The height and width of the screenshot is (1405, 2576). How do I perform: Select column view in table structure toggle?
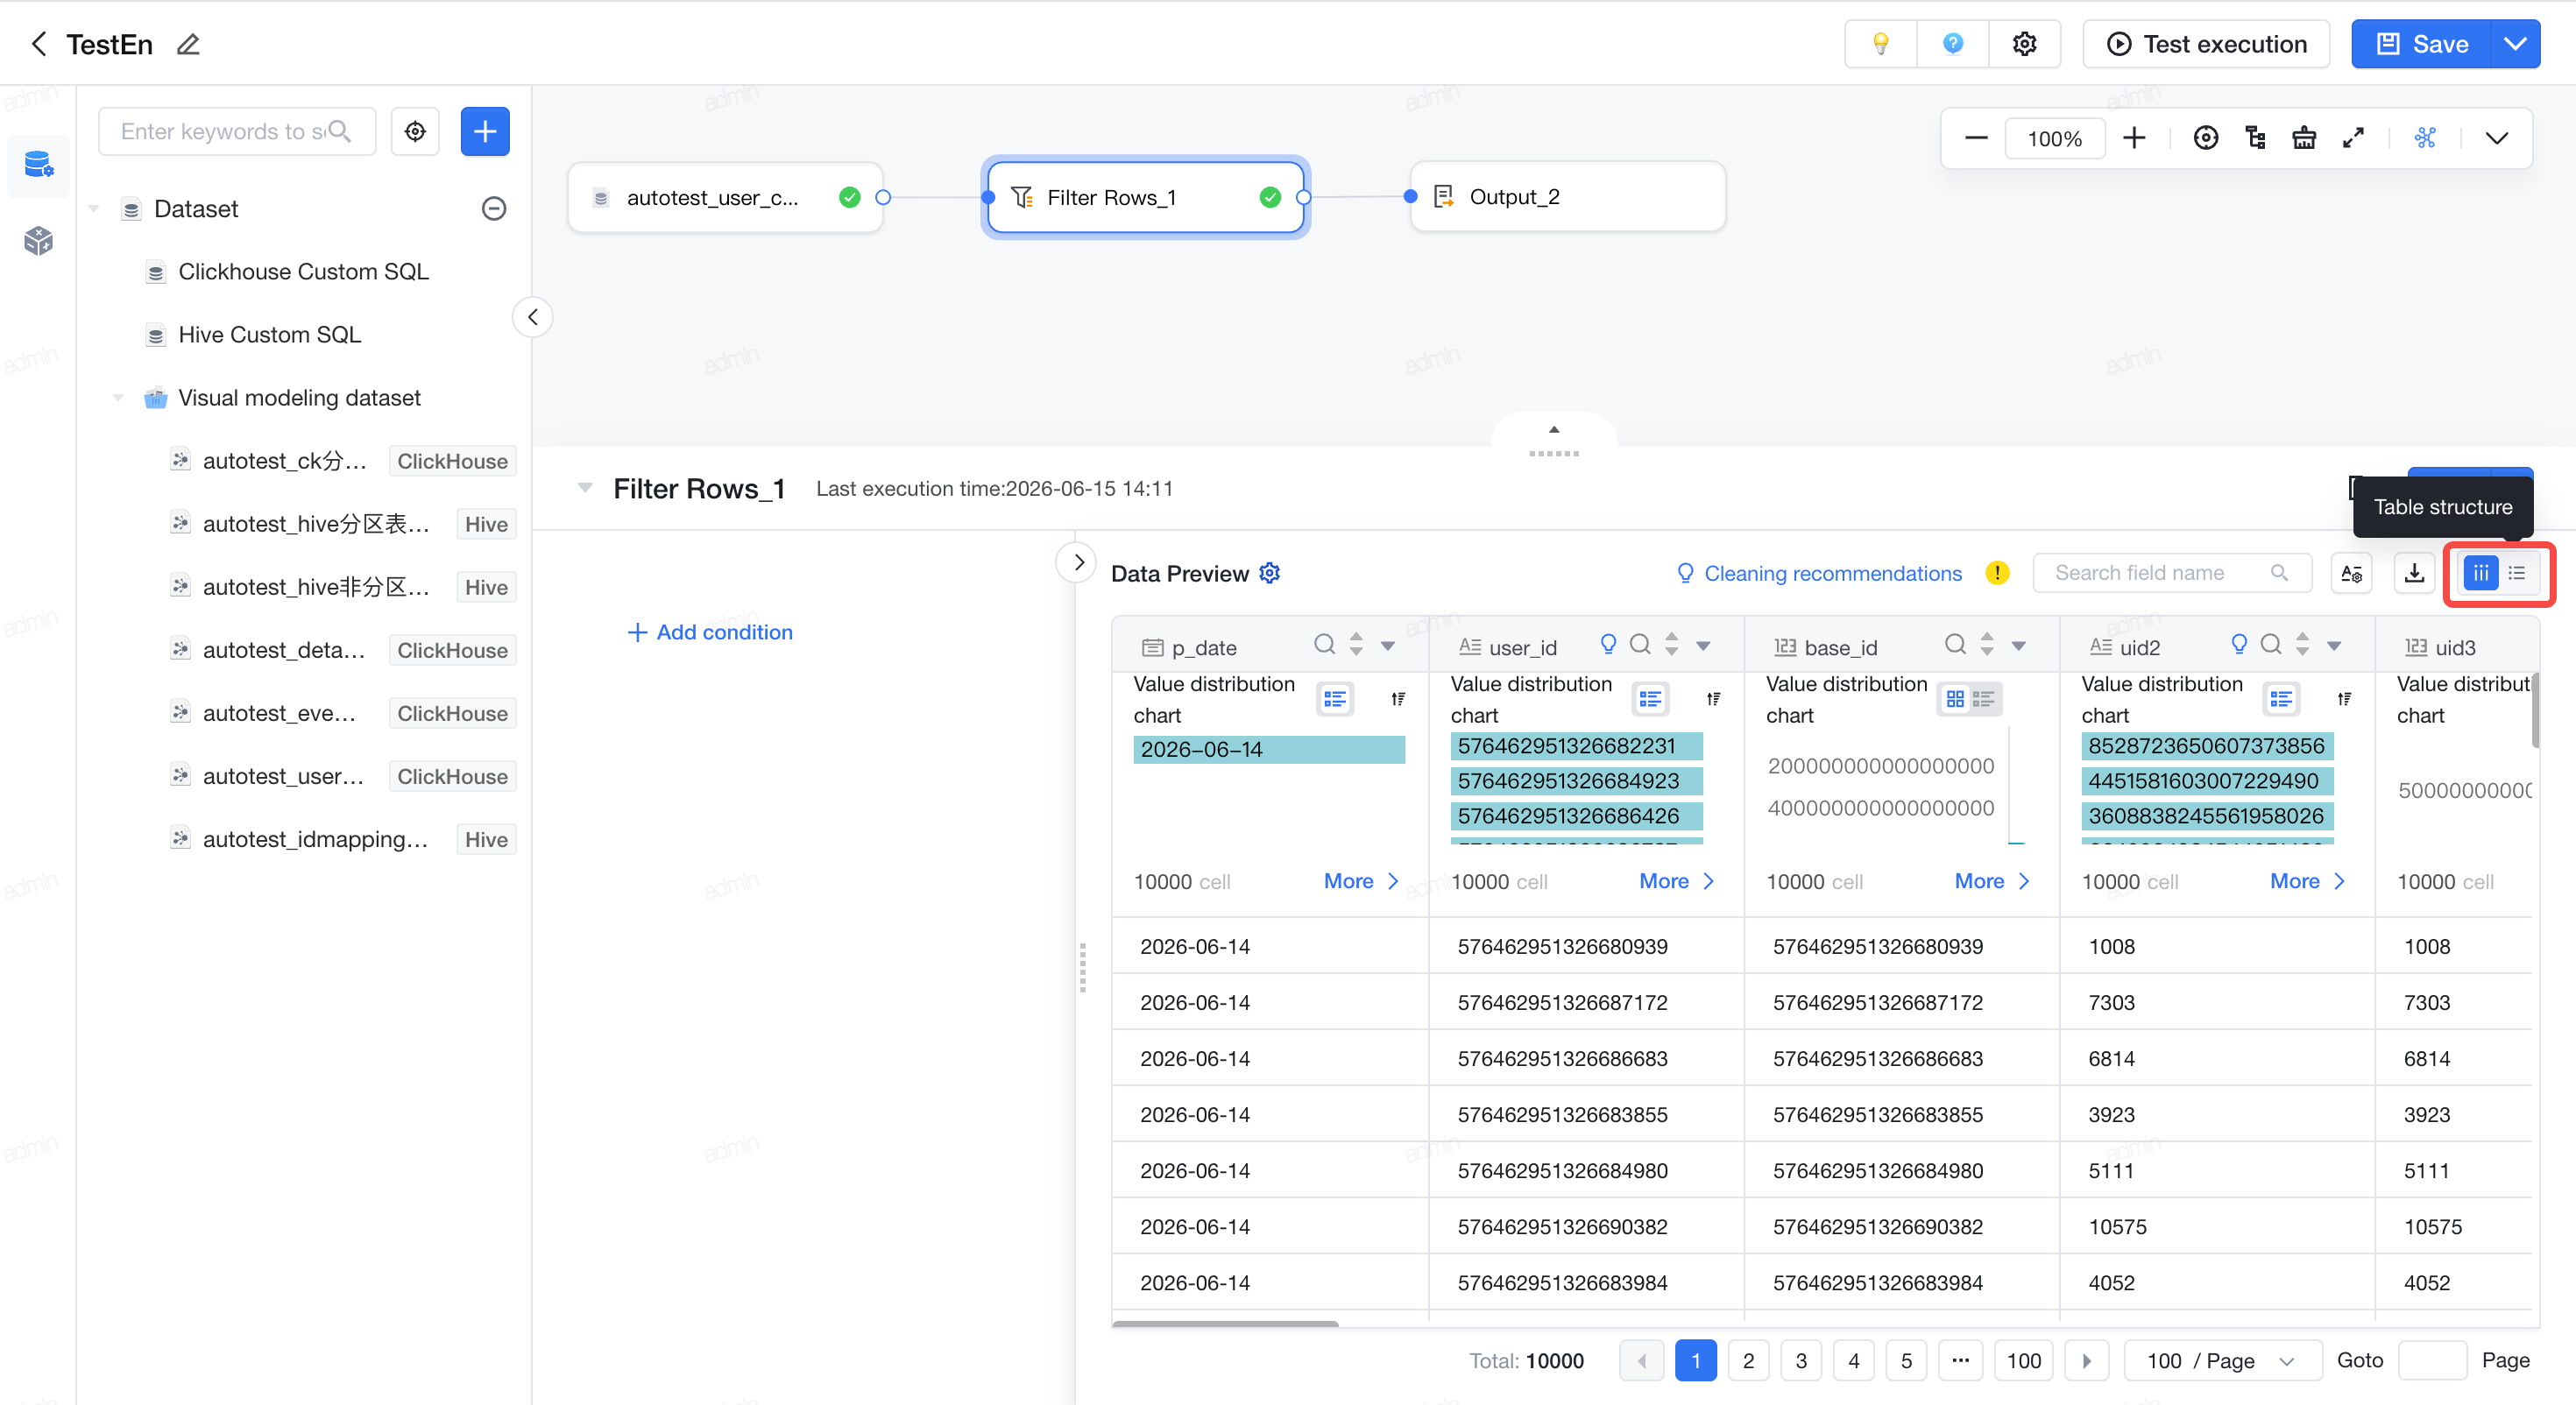2481,573
